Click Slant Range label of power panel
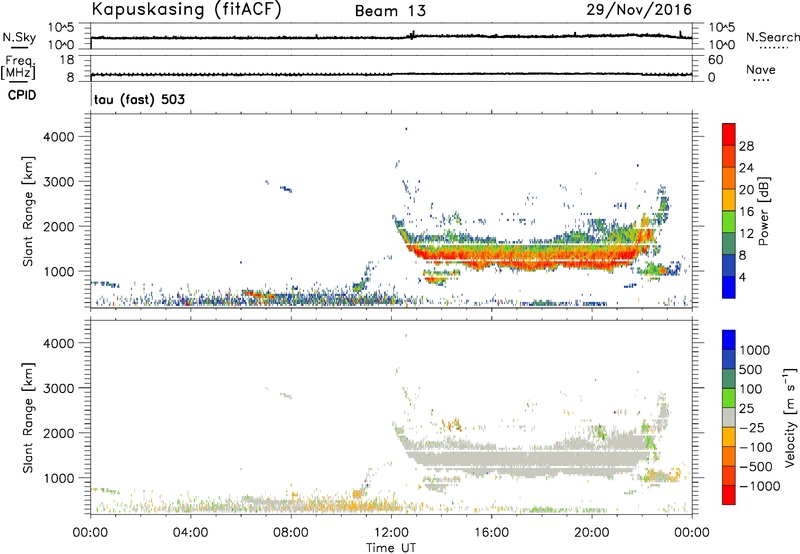Viewport: 800px width, 554px height. pos(28,212)
